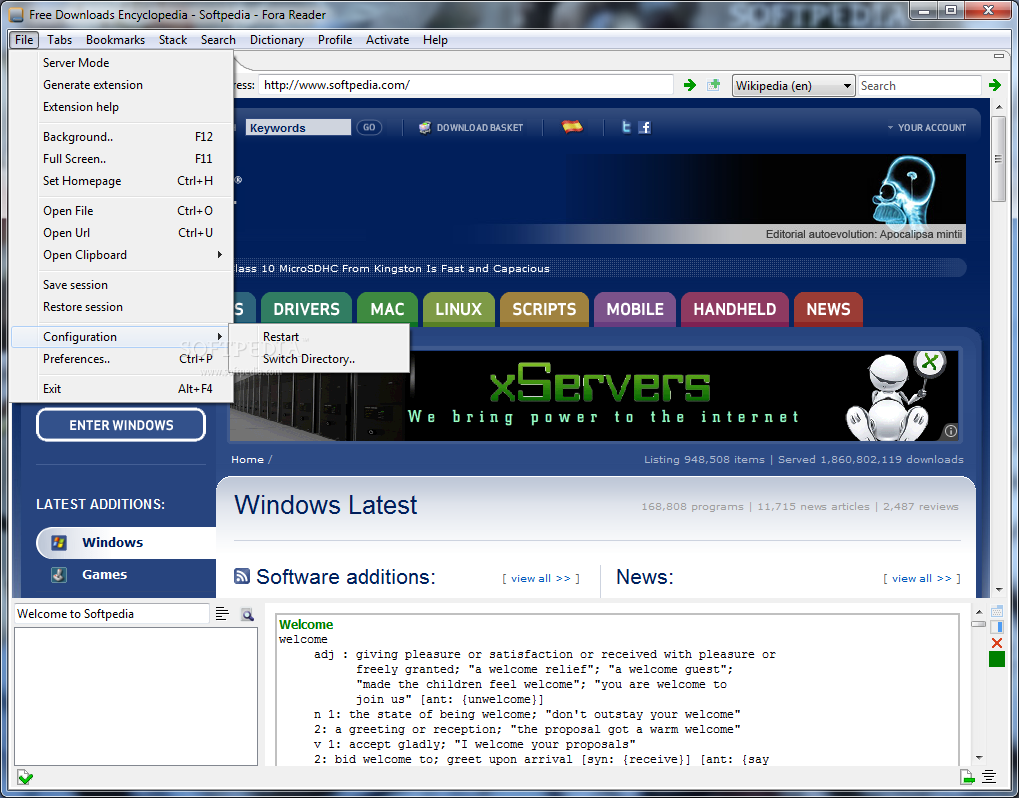
Task: Click the Download Basket icon
Action: [424, 127]
